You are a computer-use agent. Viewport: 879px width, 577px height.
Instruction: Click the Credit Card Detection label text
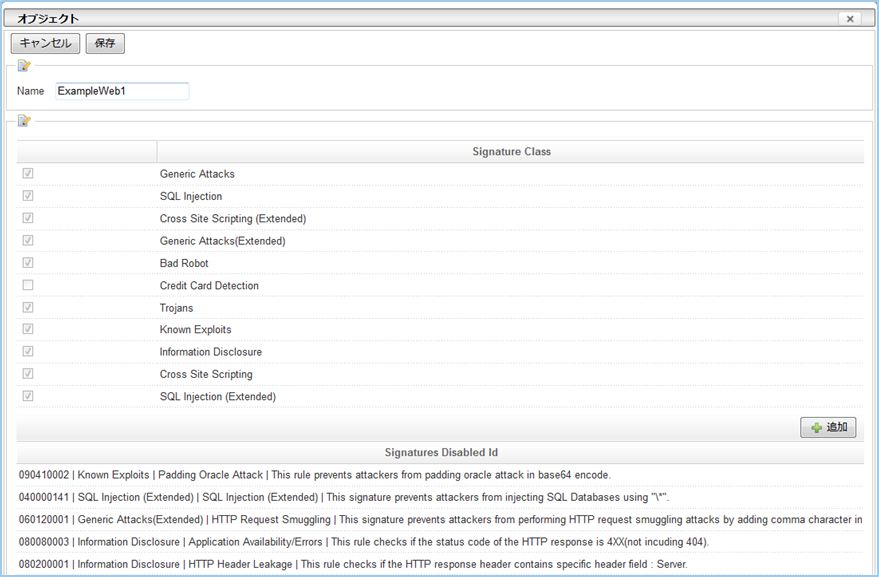click(x=209, y=285)
